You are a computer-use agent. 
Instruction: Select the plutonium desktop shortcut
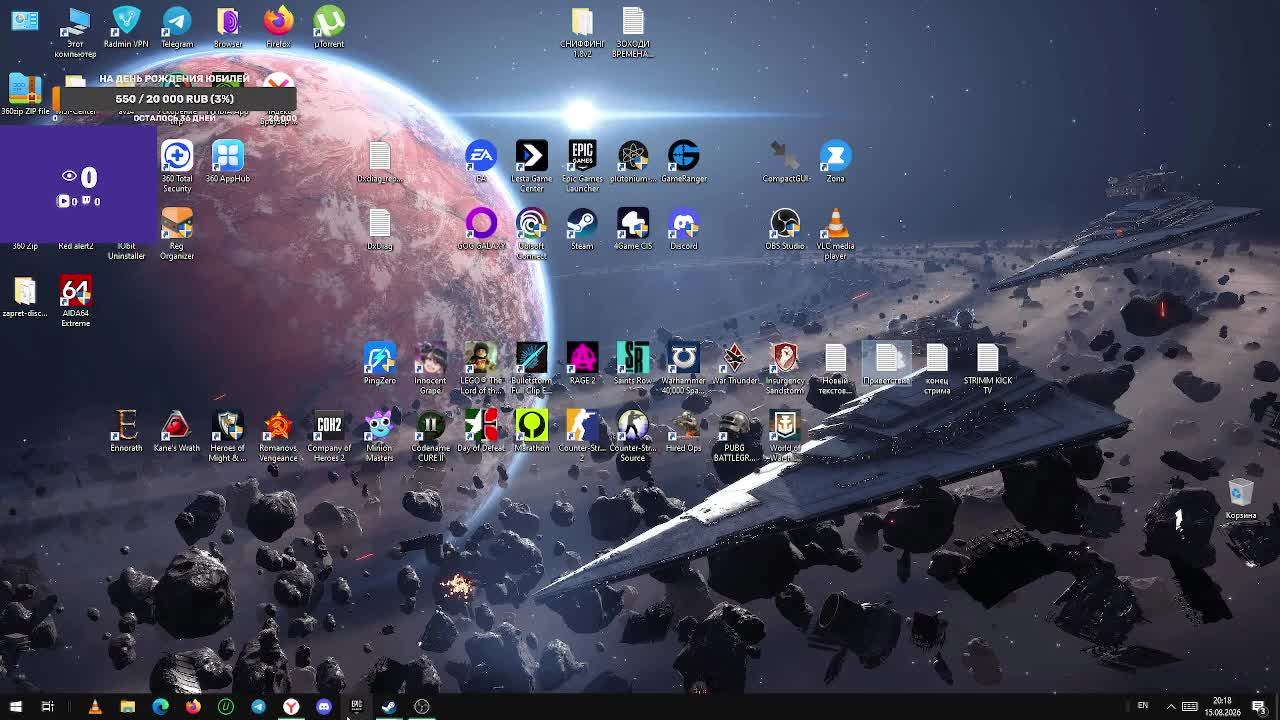pos(633,162)
